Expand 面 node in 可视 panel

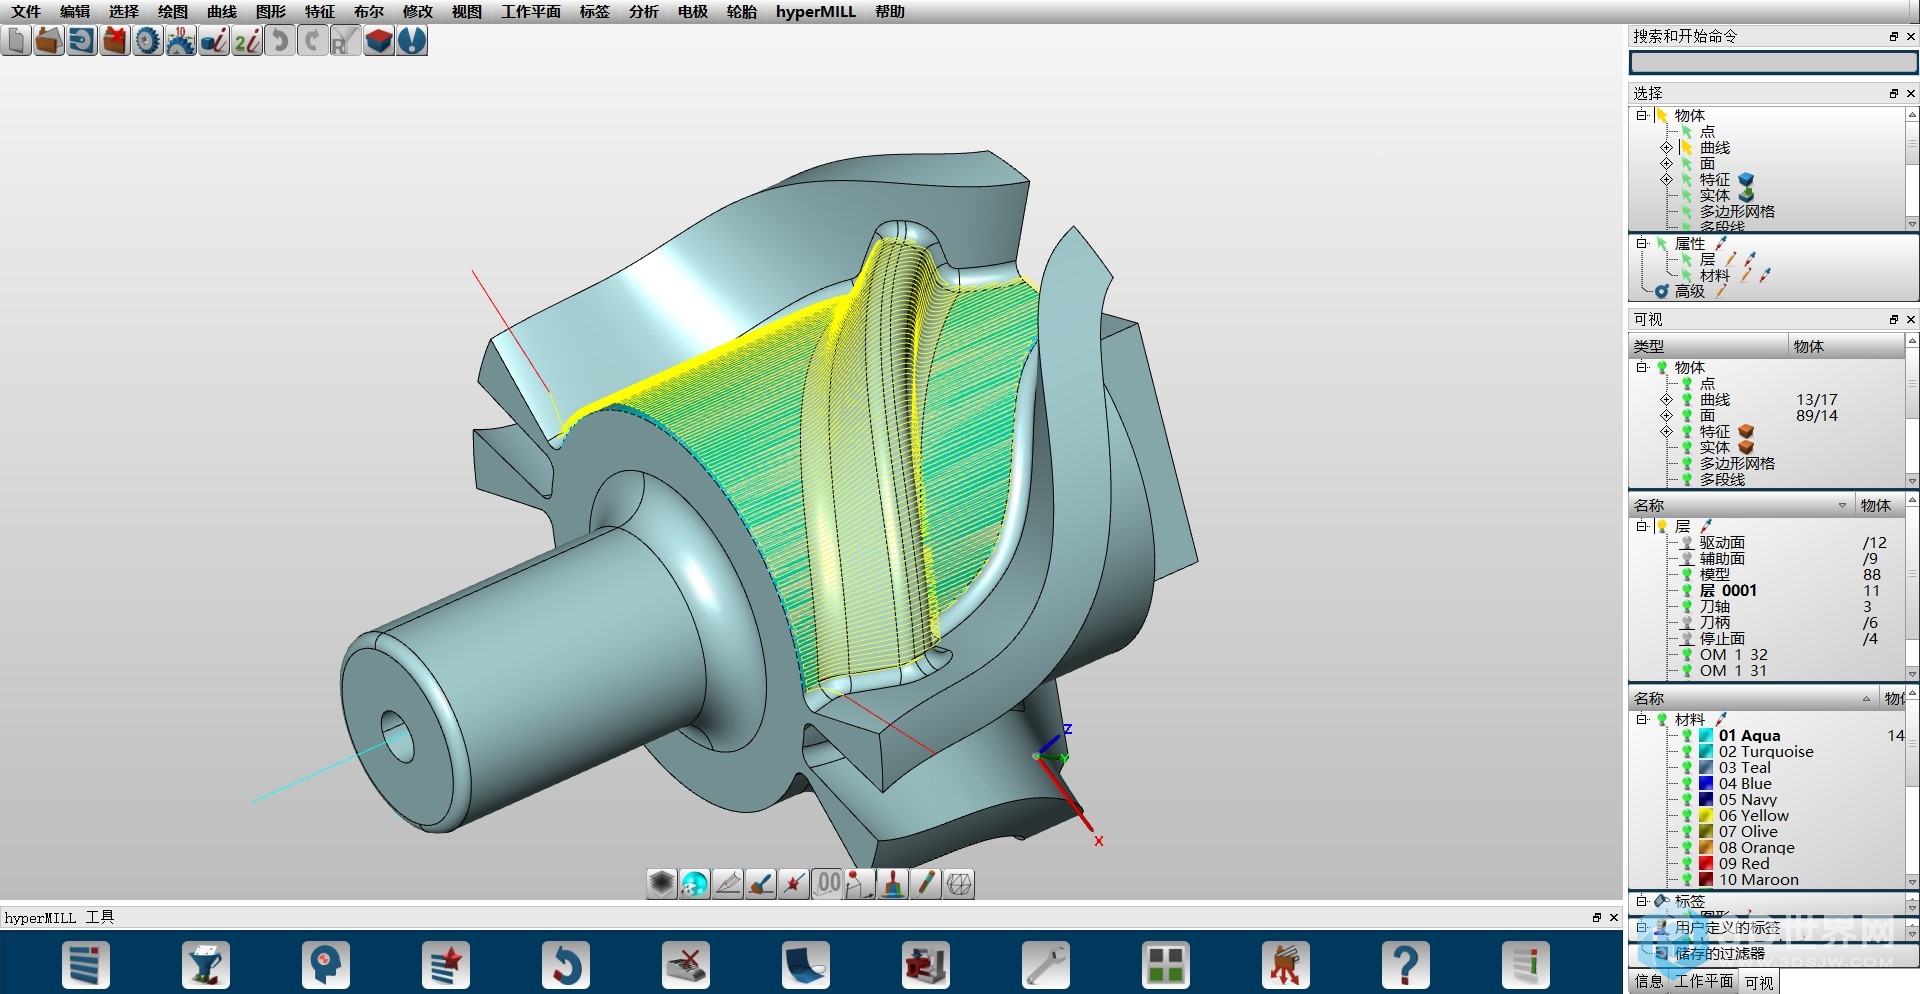(x=1666, y=416)
